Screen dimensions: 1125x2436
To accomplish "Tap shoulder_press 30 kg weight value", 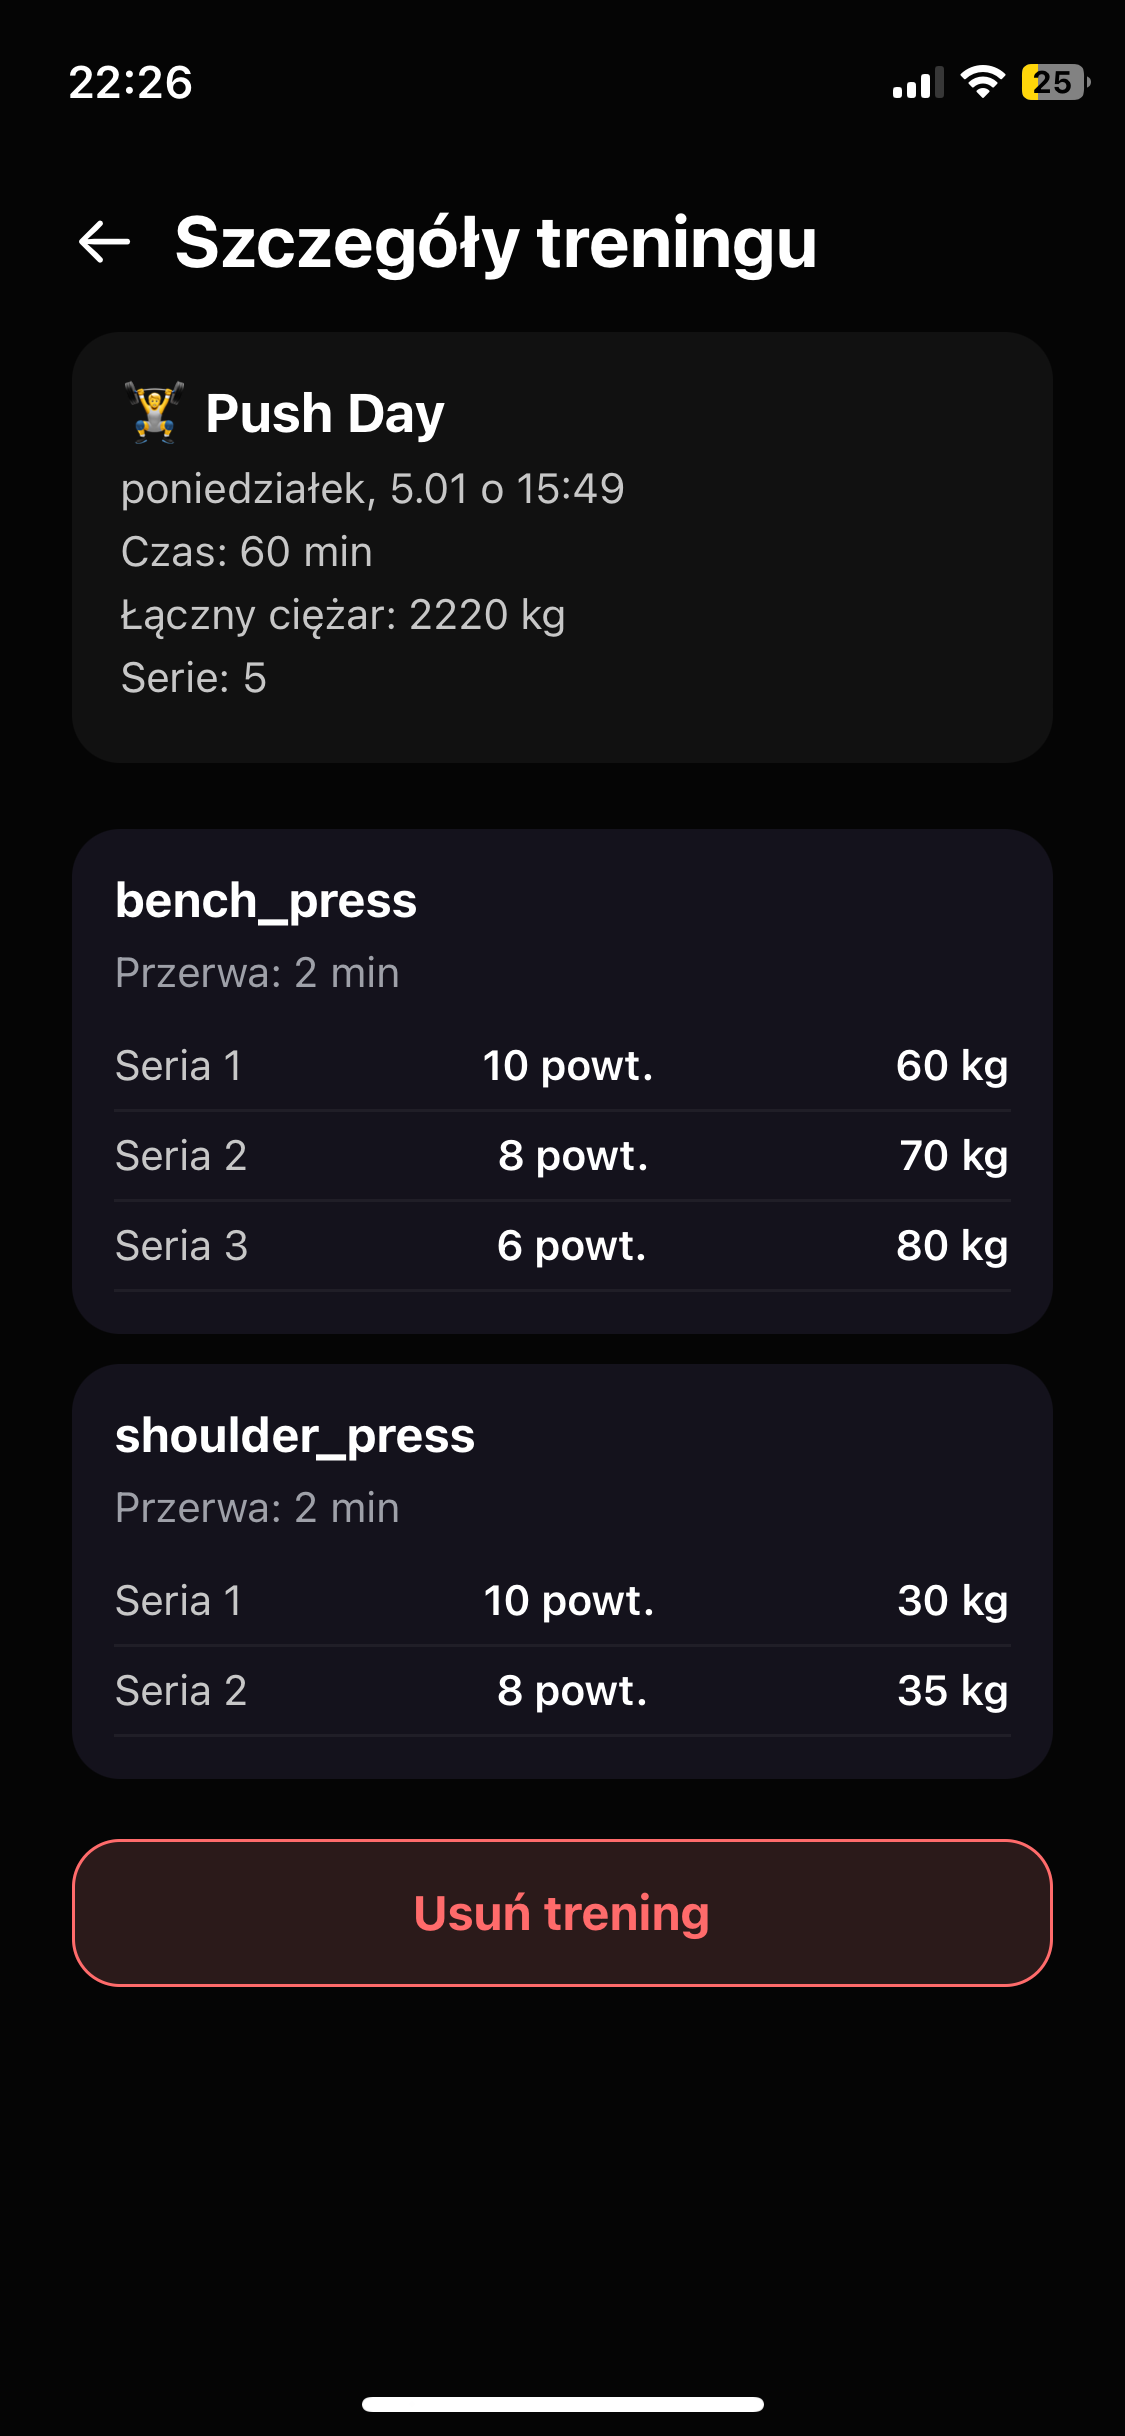I will [x=952, y=1601].
